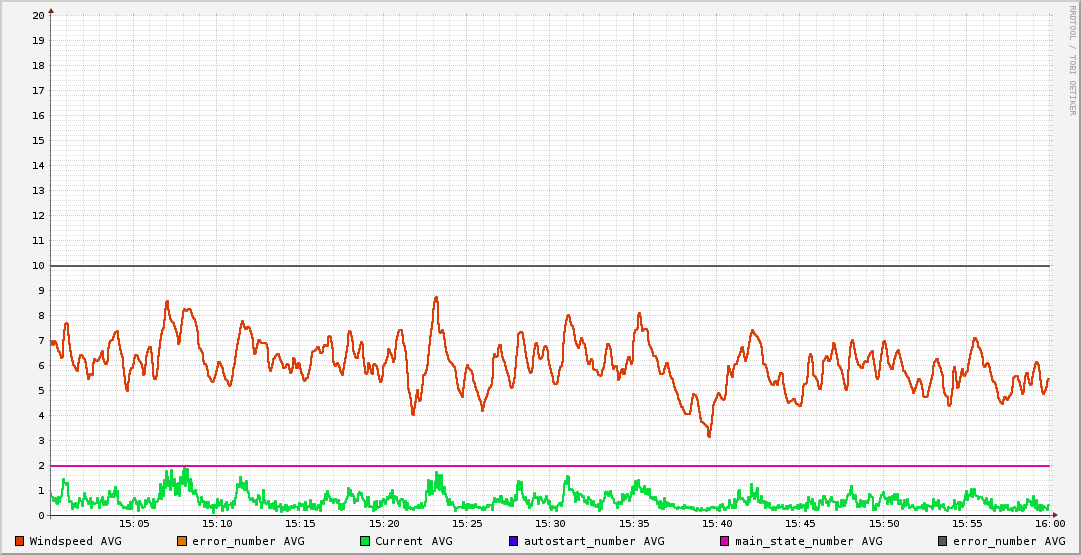Click the 15:30 time axis label
Viewport: 1081px width, 555px height.
[550, 523]
